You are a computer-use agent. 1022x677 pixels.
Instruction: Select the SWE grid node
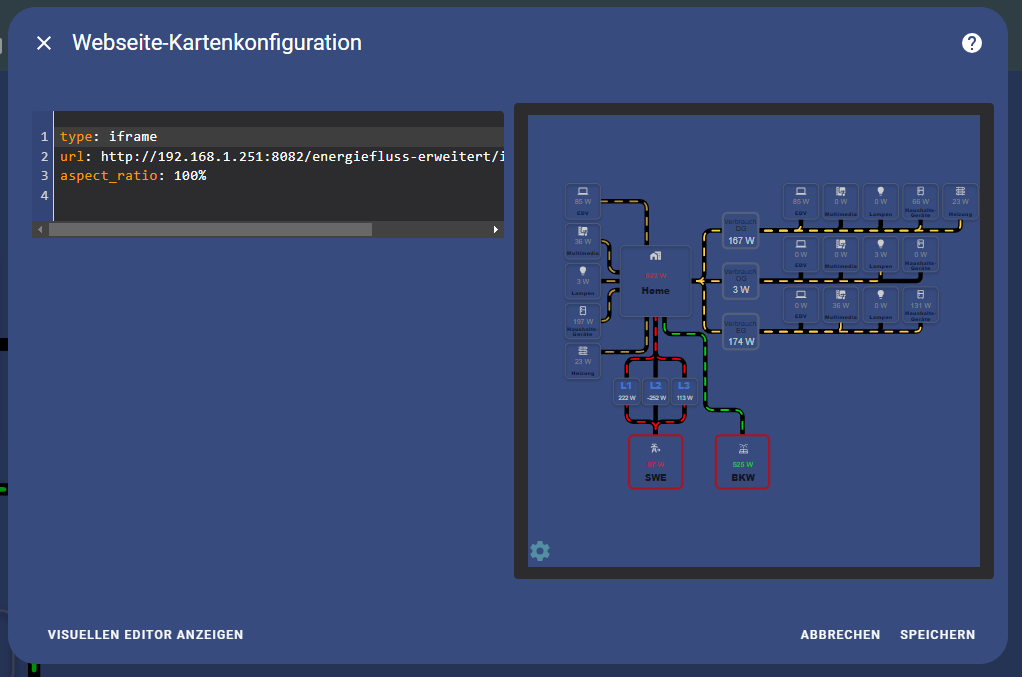(655, 462)
